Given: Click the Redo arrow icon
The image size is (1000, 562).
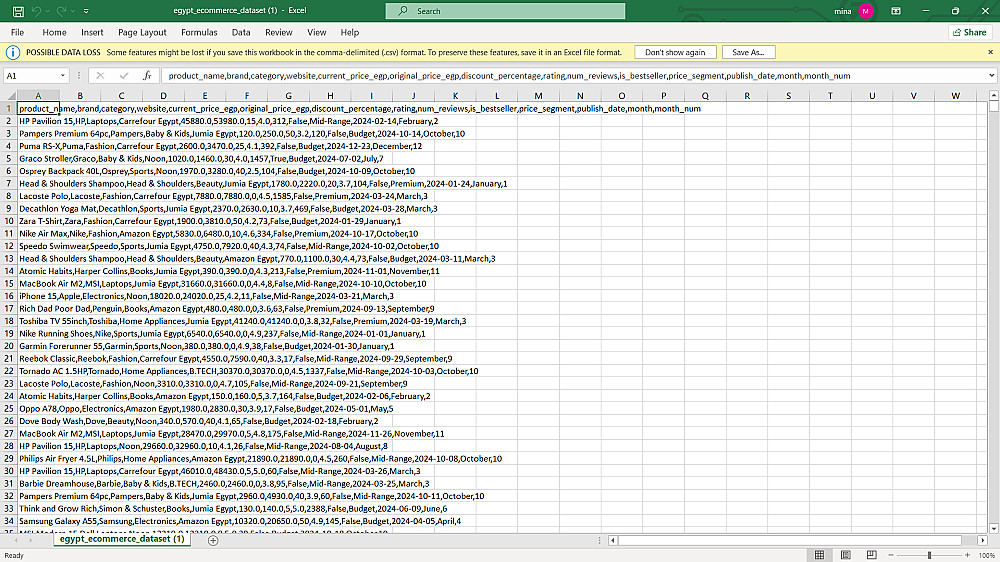Looking at the screenshot, I should 61,11.
